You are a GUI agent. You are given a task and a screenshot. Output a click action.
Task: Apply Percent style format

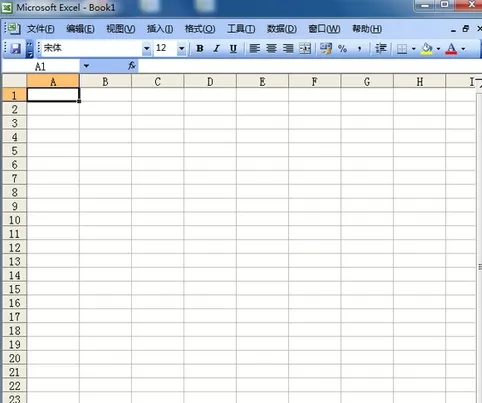[342, 49]
